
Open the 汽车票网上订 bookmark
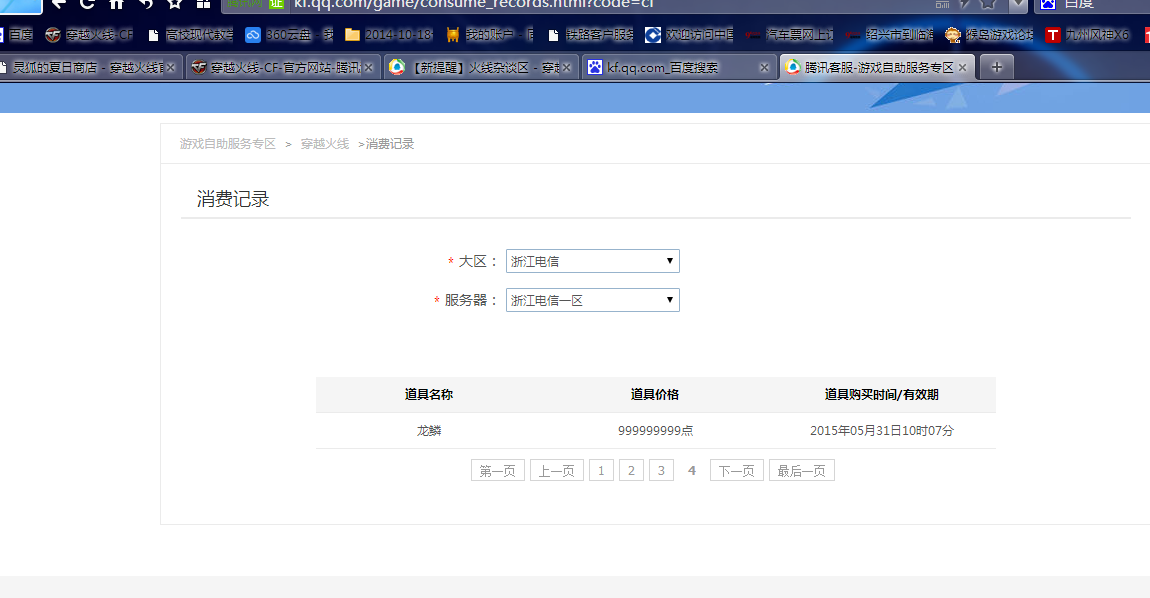click(789, 34)
